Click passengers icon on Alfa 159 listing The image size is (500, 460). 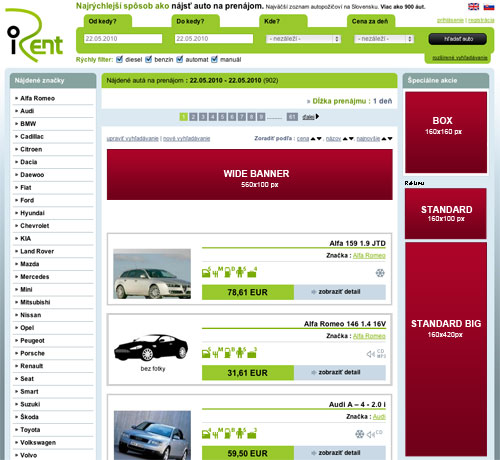[240, 272]
